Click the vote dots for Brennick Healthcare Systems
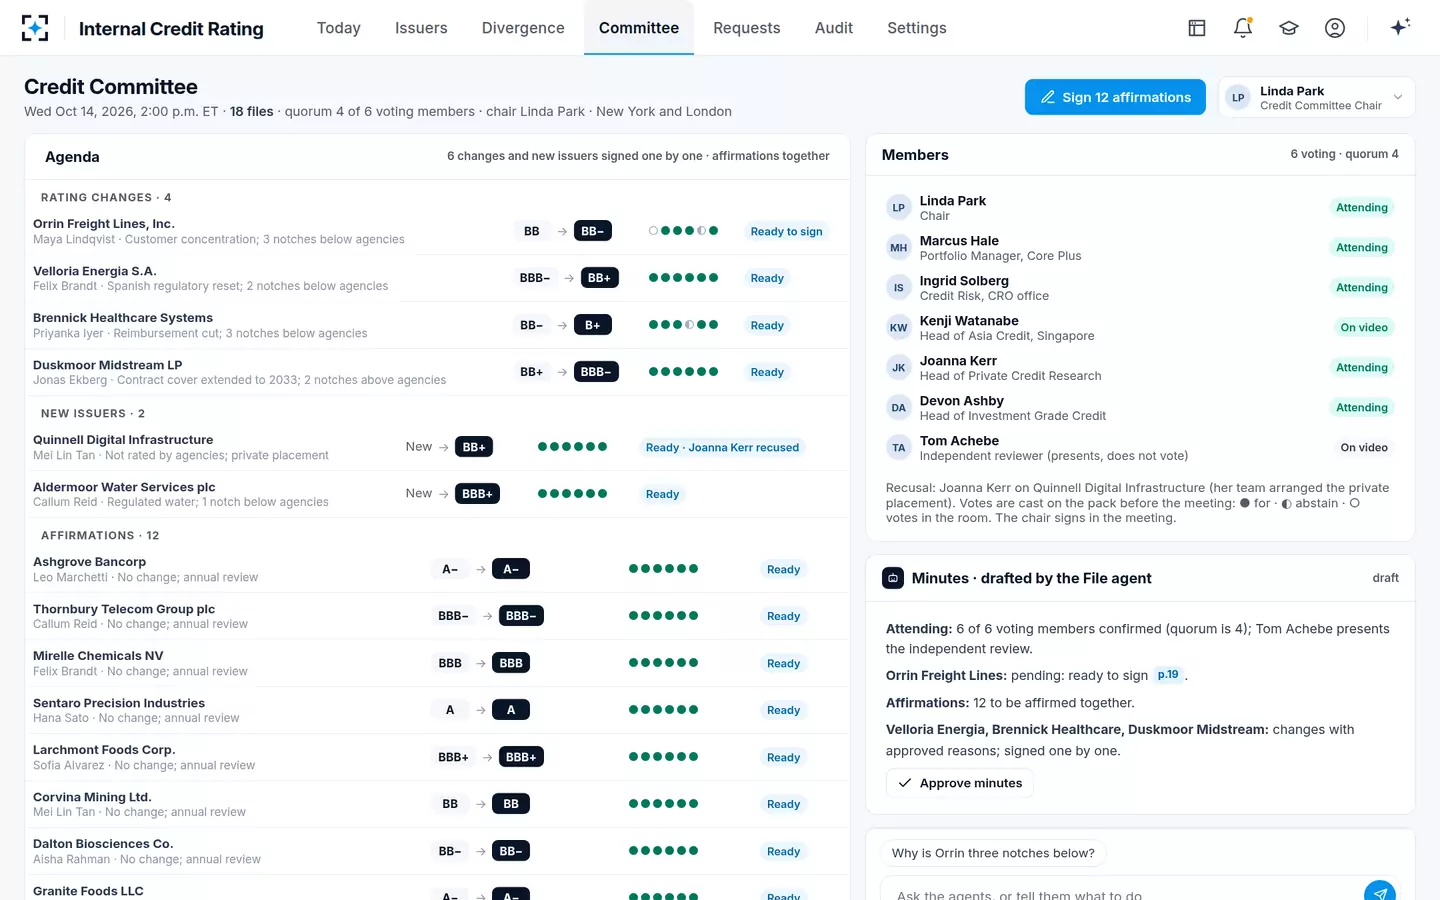This screenshot has height=900, width=1440. (x=684, y=325)
